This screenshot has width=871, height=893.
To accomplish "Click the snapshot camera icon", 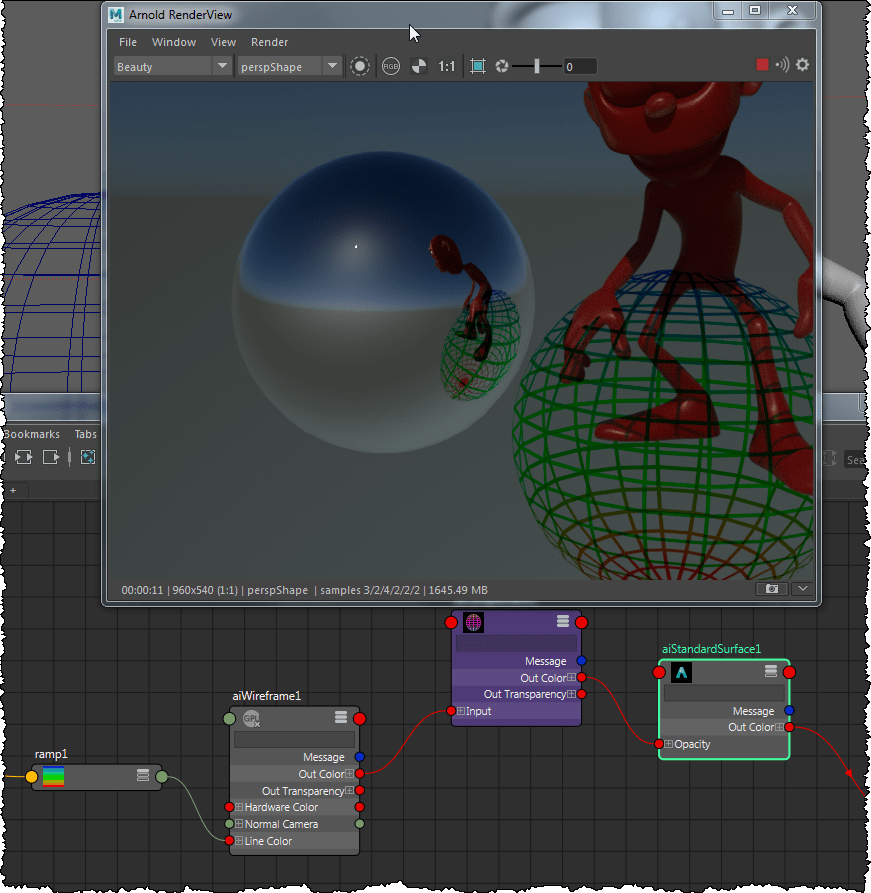I will (x=771, y=590).
